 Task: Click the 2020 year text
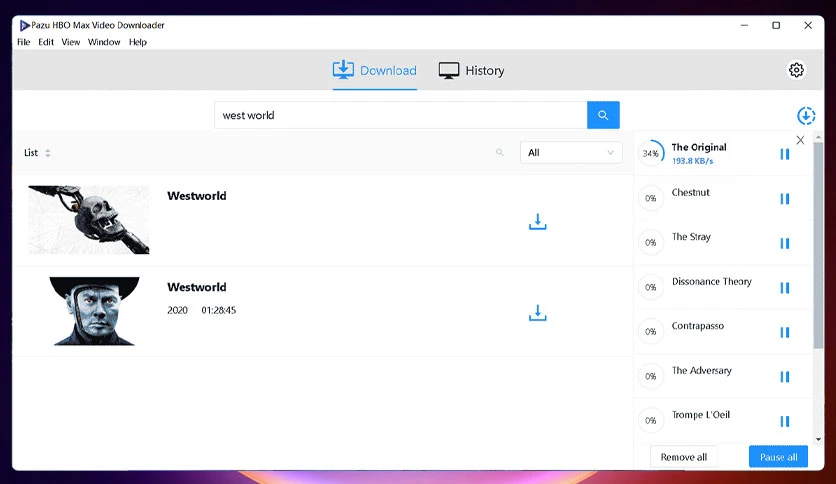[x=178, y=310]
